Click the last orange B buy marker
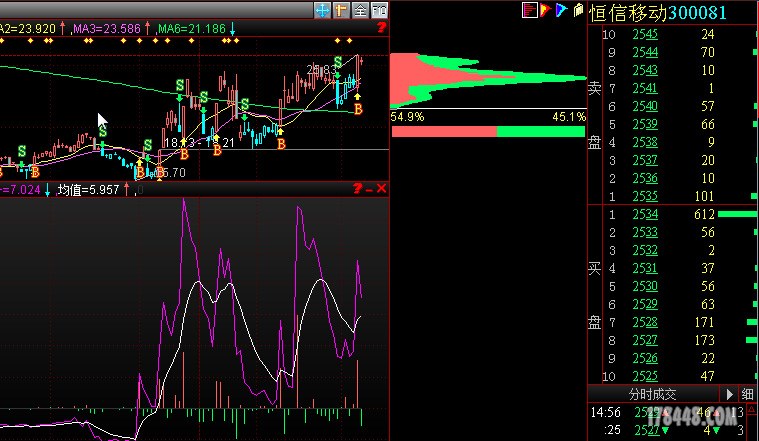This screenshot has height=441, width=759. 357,108
